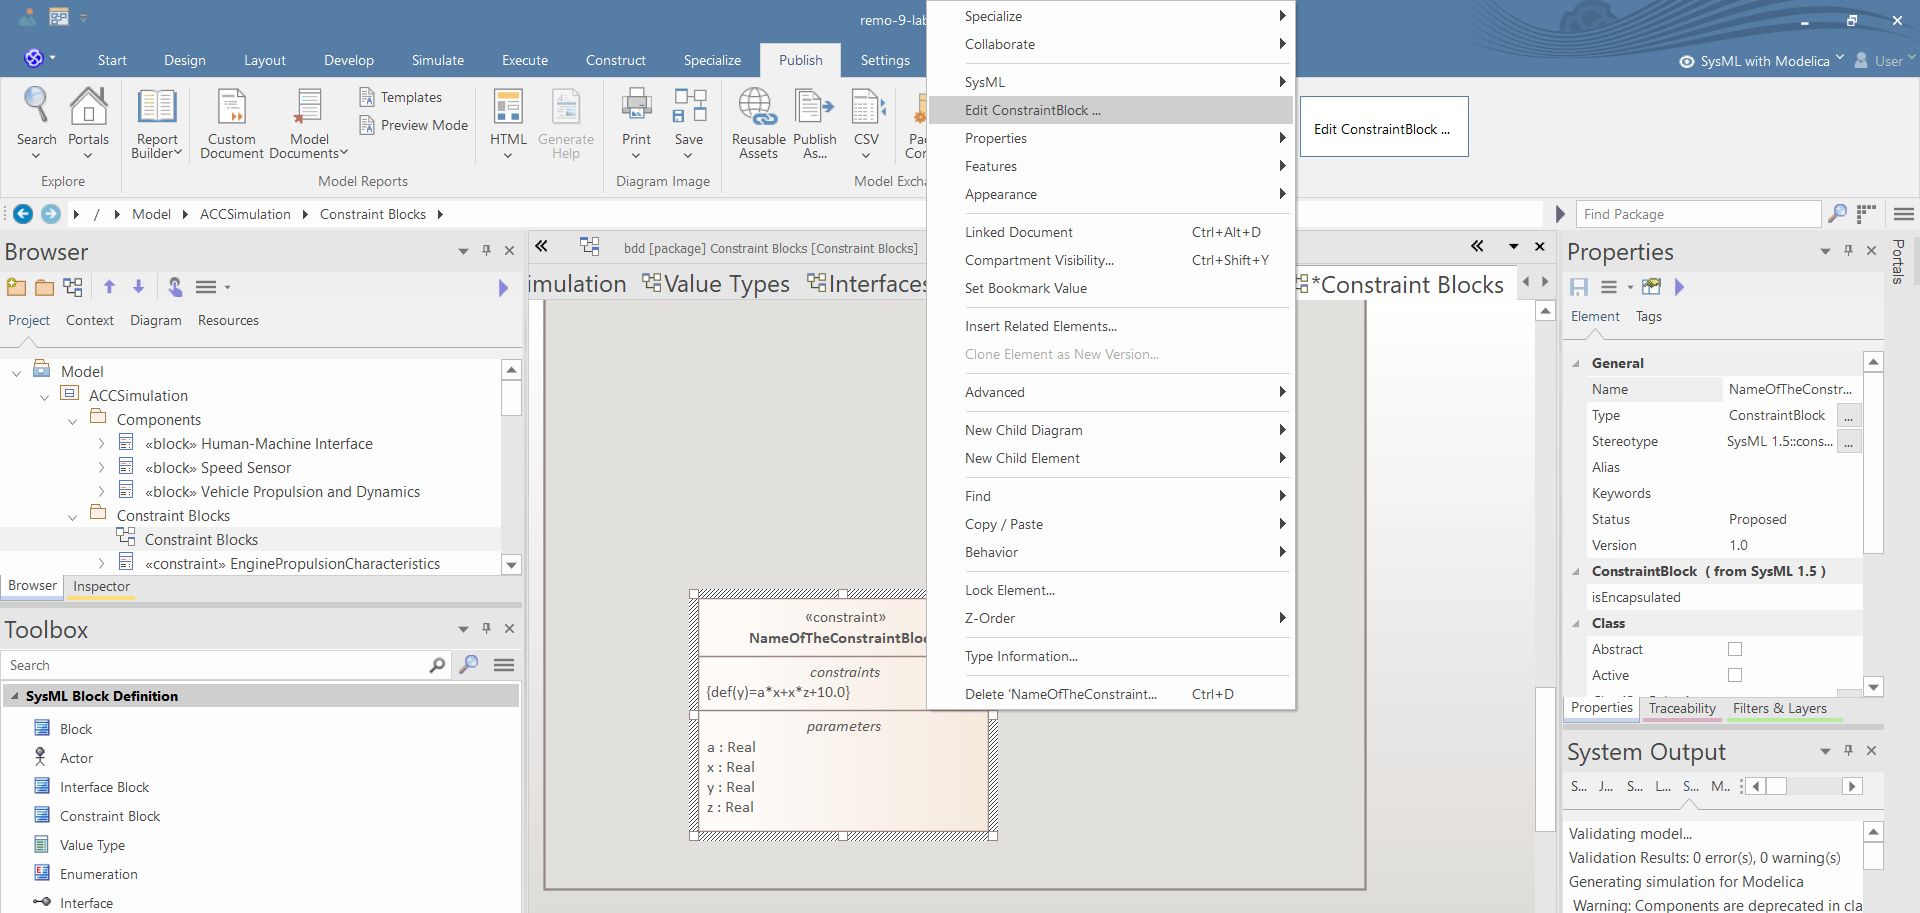1920x913 pixels.
Task: Open the Toolbox hamburger menu
Action: pyautogui.click(x=504, y=665)
